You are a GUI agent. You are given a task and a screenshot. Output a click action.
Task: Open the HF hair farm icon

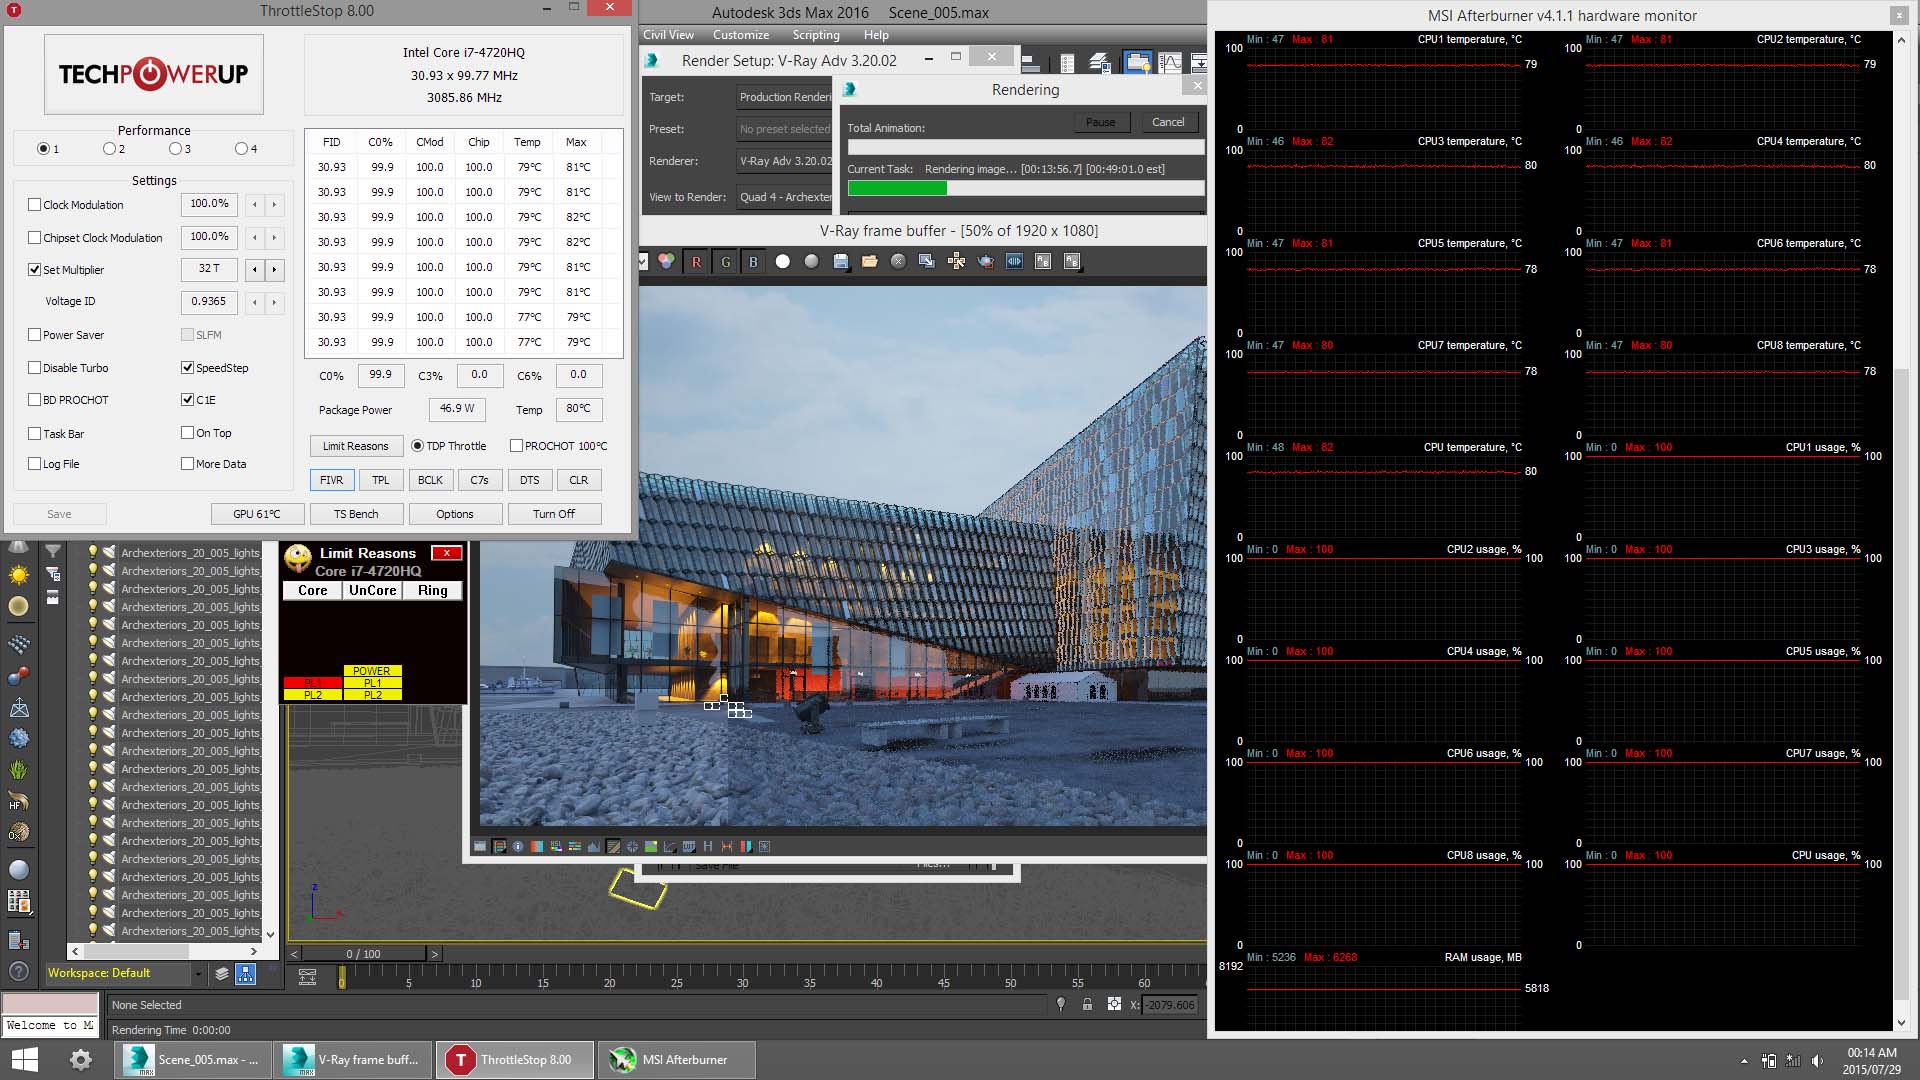tap(19, 802)
